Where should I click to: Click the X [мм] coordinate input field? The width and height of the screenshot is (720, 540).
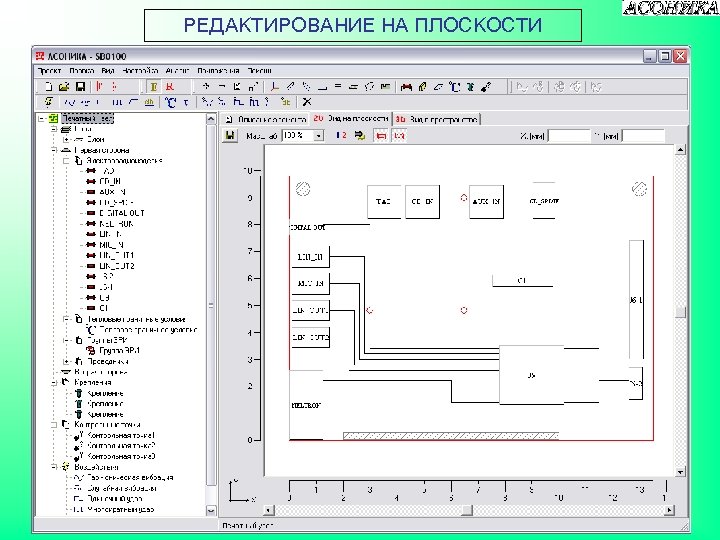(569, 136)
